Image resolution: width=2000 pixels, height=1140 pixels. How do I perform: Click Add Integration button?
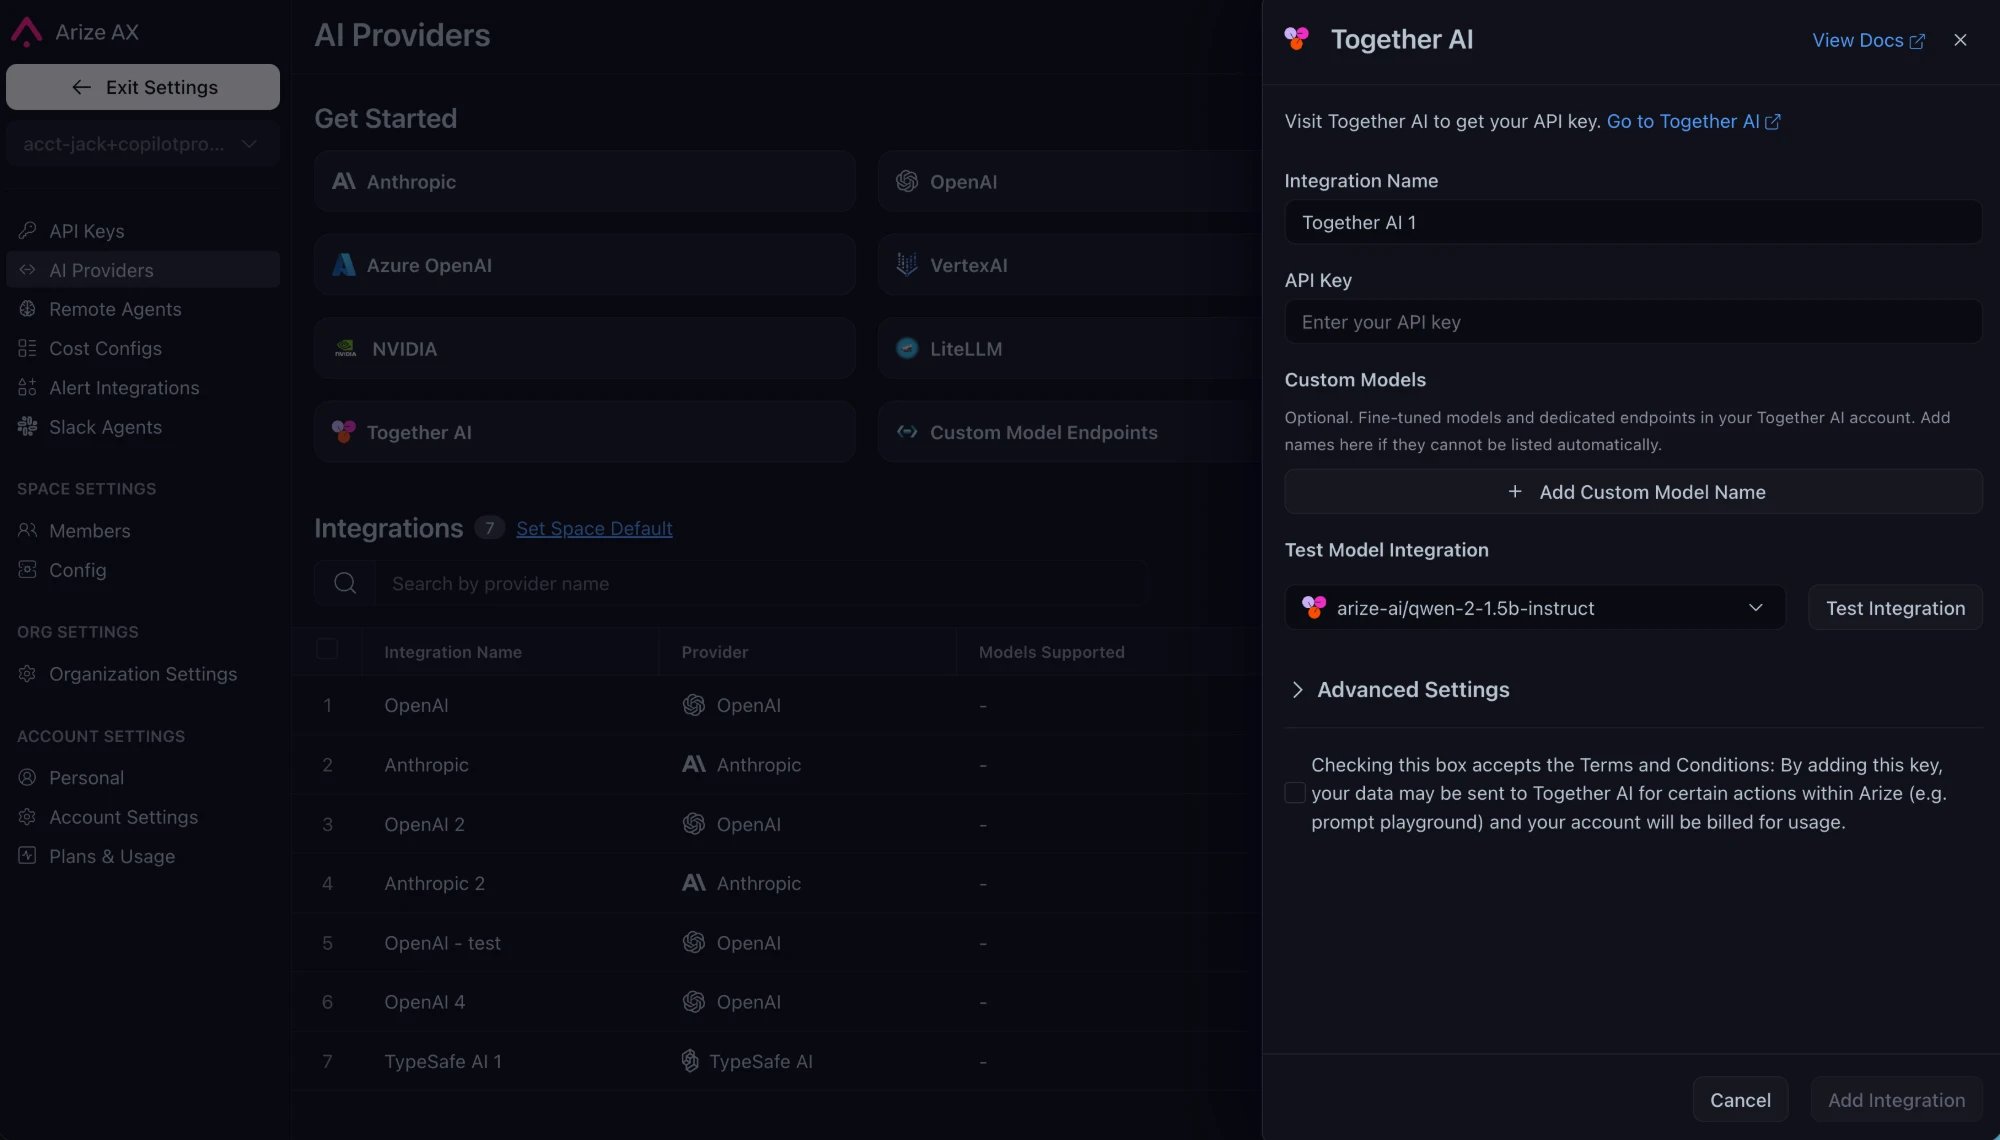[x=1896, y=1099]
